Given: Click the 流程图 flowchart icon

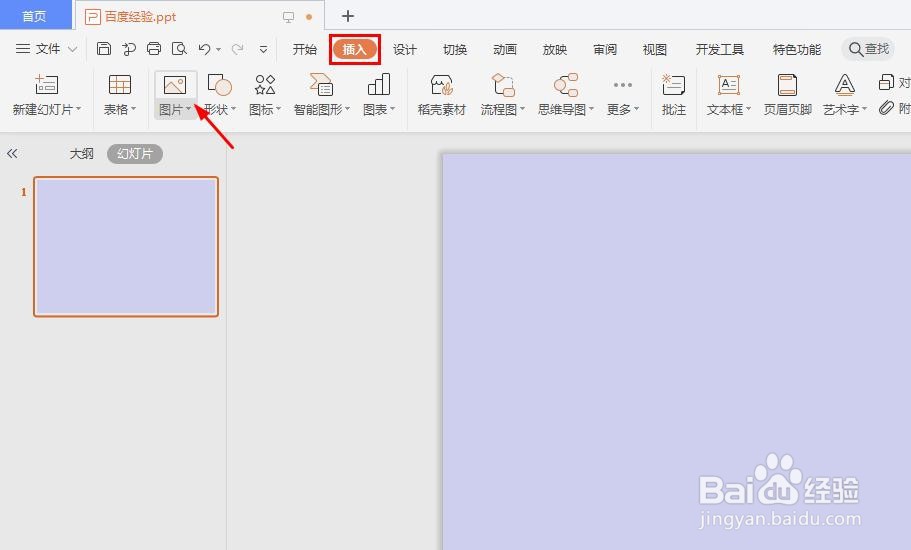Looking at the screenshot, I should click(503, 85).
